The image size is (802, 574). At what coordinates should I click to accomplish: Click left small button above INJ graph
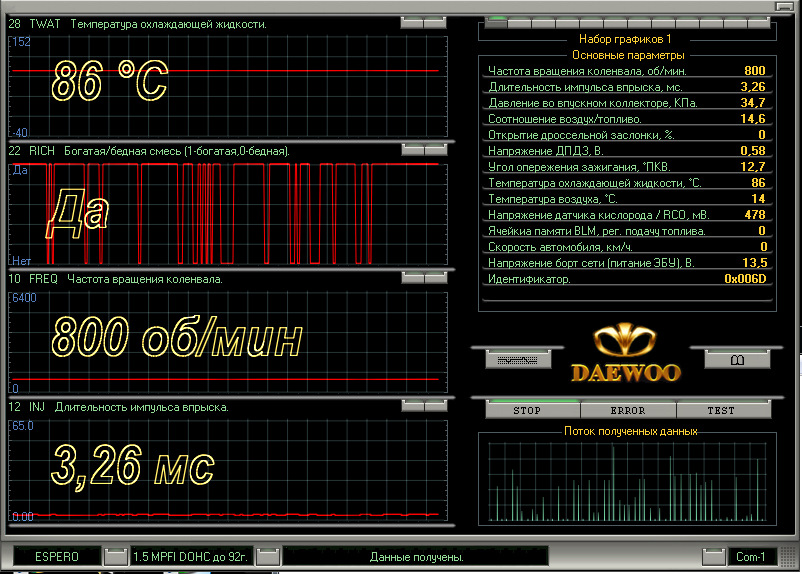pos(413,406)
